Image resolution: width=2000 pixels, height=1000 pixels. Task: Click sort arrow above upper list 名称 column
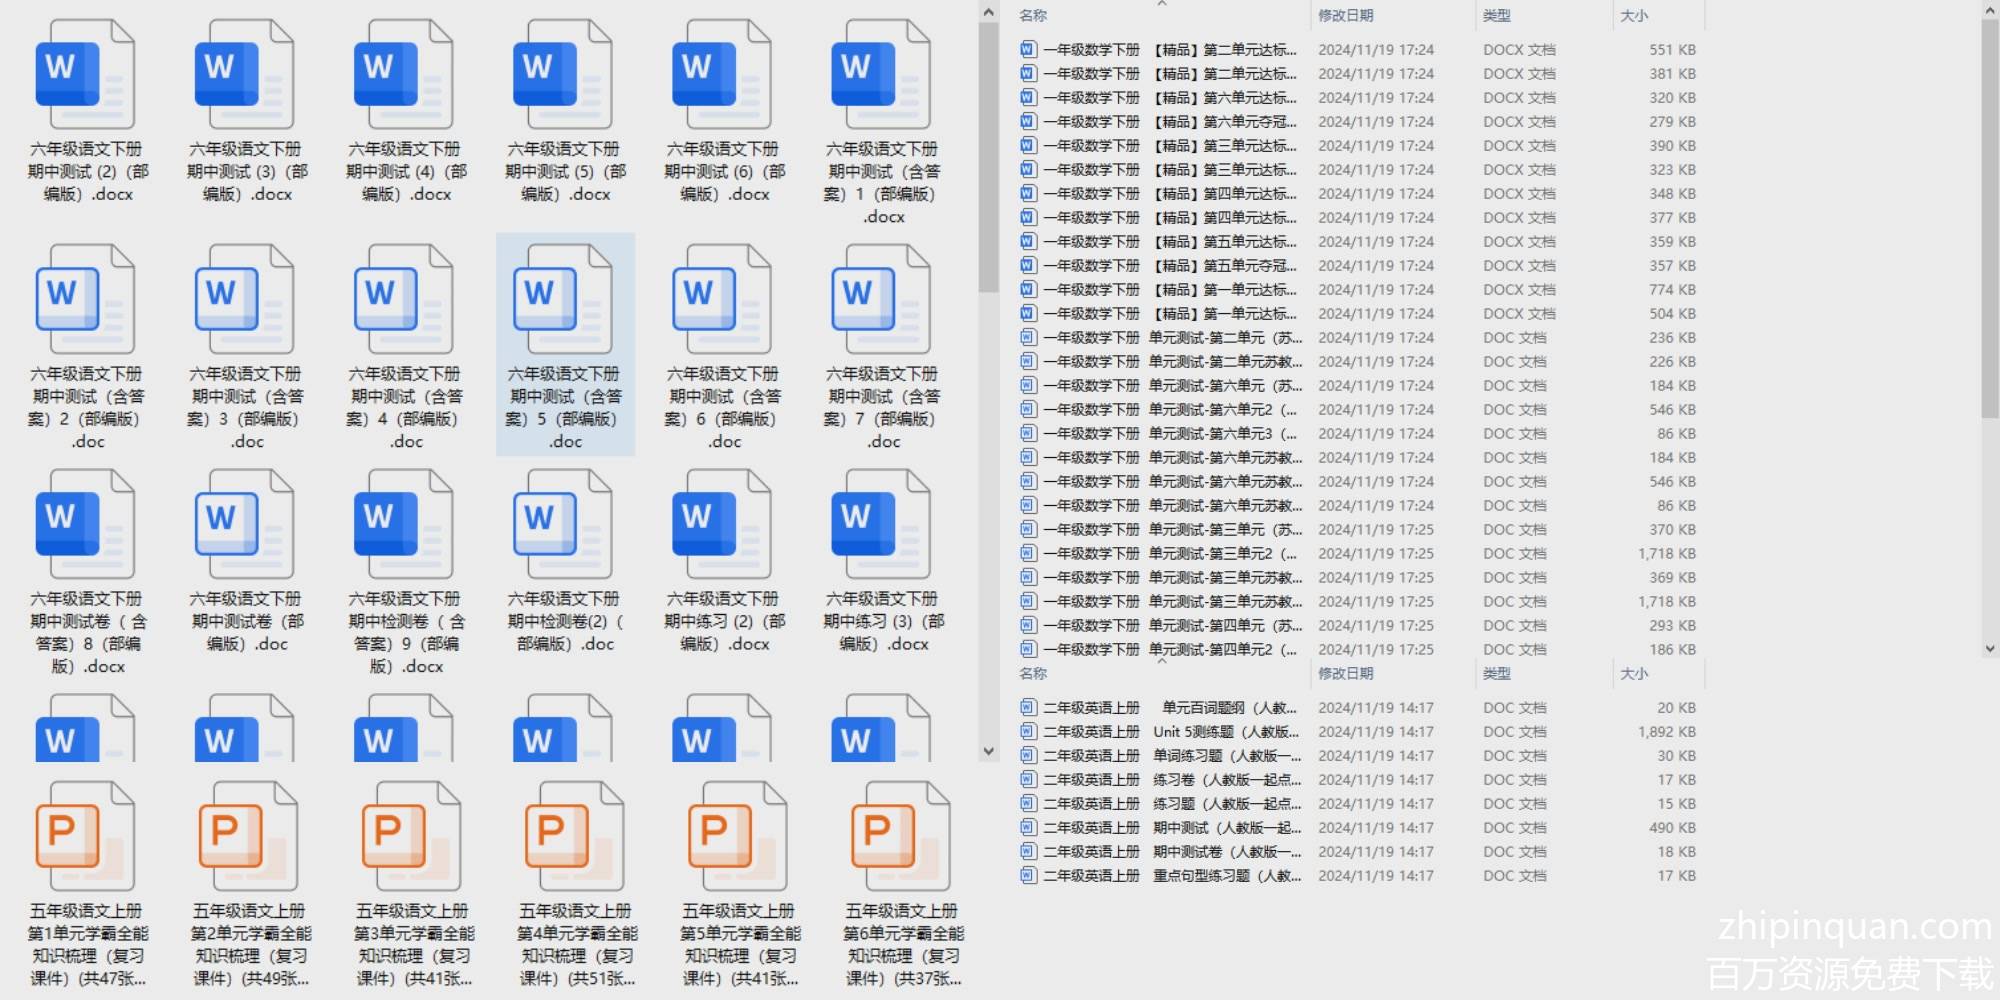[x=1162, y=5]
